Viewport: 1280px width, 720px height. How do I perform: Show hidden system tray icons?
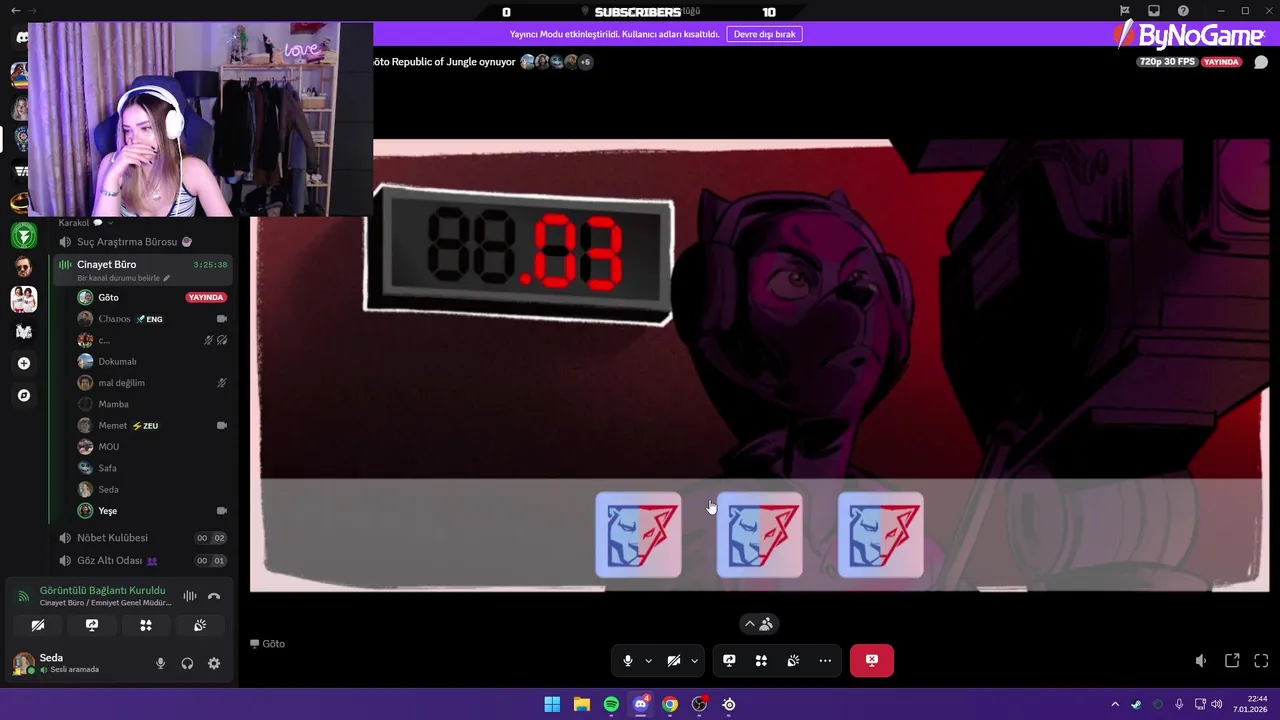tap(1115, 704)
